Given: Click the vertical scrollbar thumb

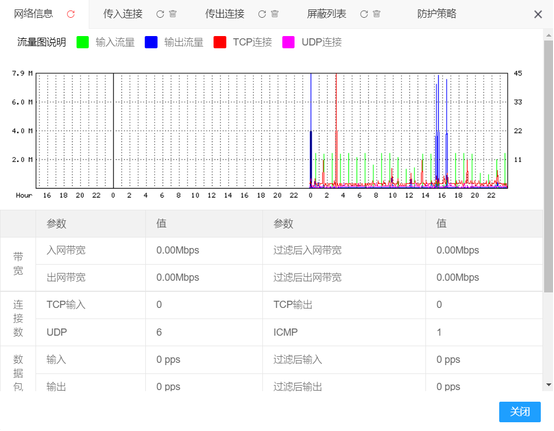Looking at the screenshot, I should point(548,166).
